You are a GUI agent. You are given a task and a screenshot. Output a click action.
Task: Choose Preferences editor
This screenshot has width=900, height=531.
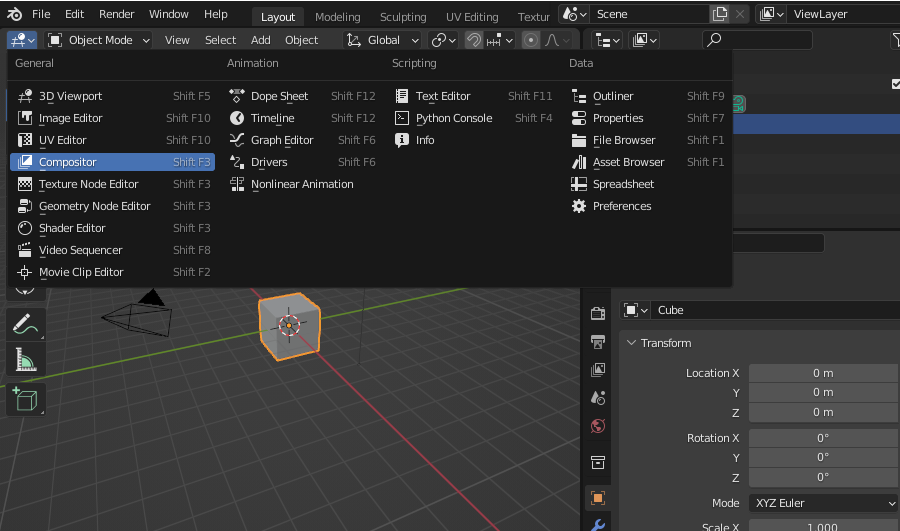[648, 206]
